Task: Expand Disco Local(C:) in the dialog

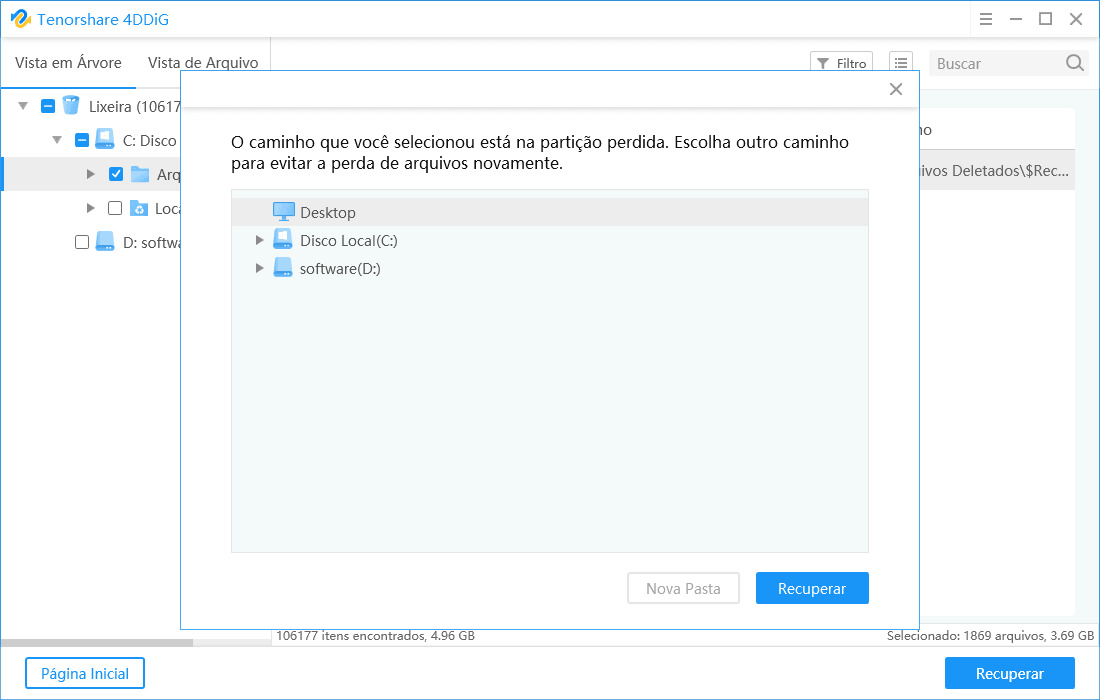Action: click(x=260, y=240)
